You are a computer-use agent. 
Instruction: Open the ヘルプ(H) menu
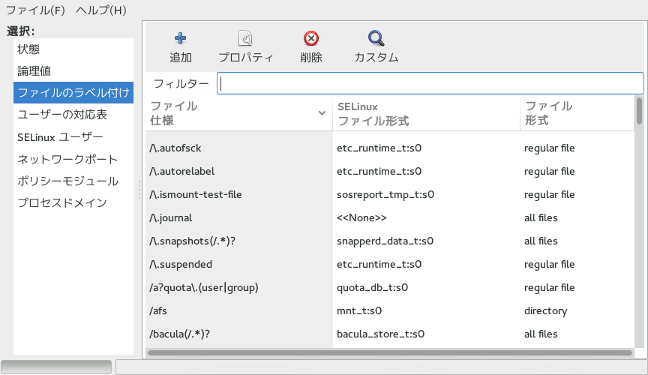(101, 10)
